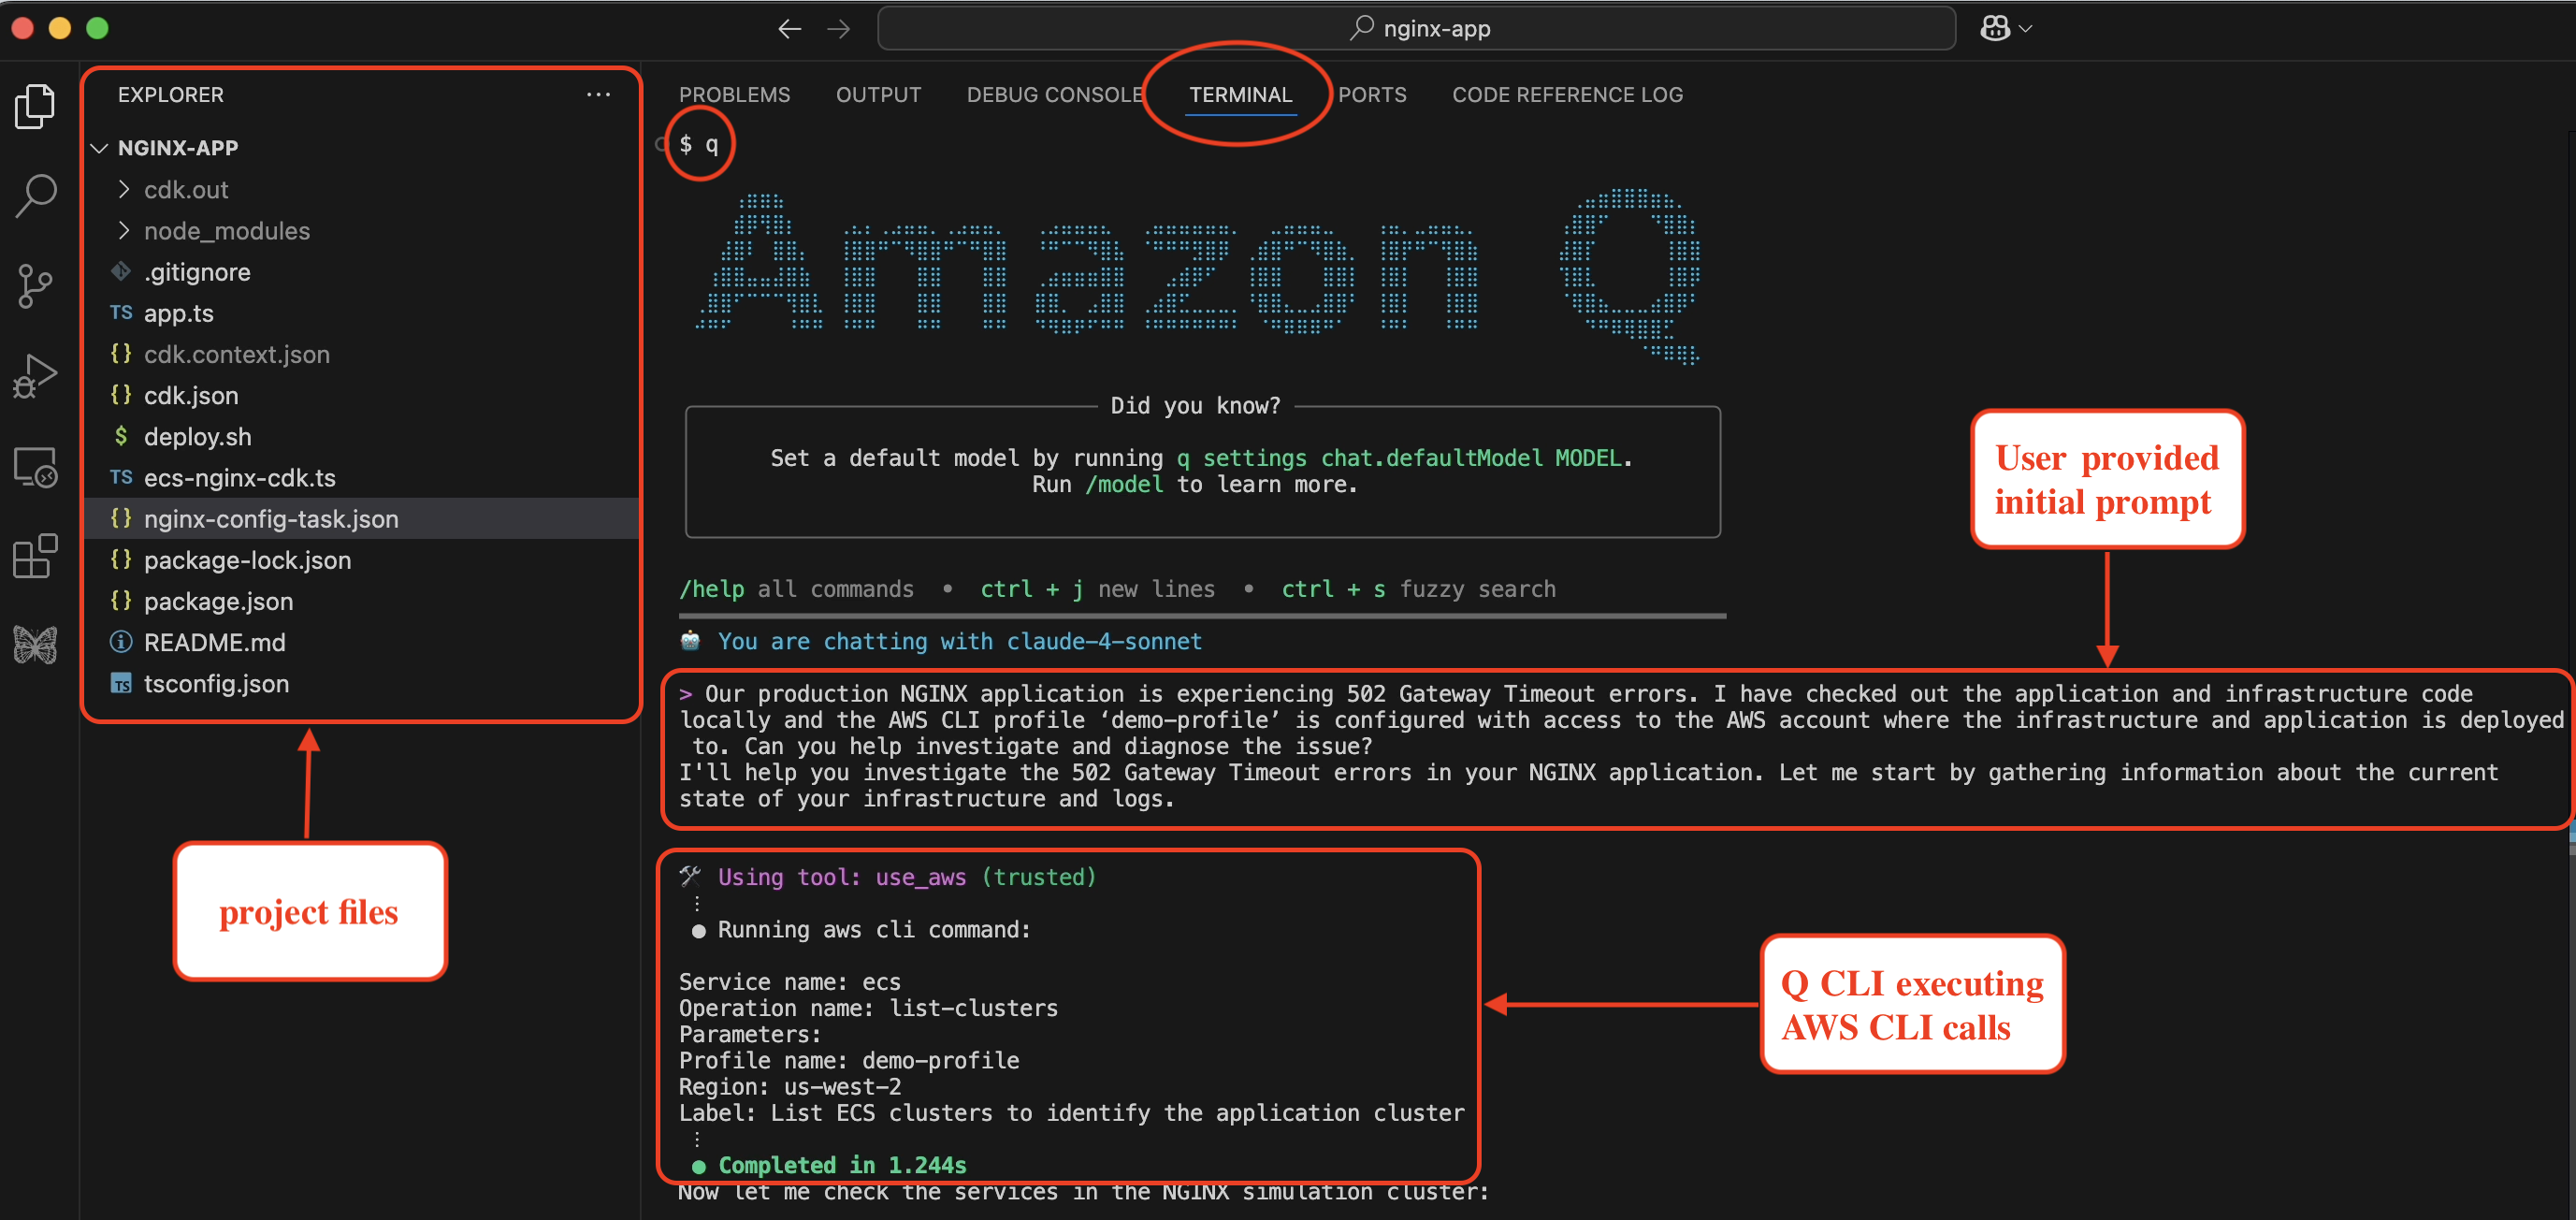The image size is (2576, 1220).
Task: Open the Remote Explorer icon
Action: pos(35,466)
